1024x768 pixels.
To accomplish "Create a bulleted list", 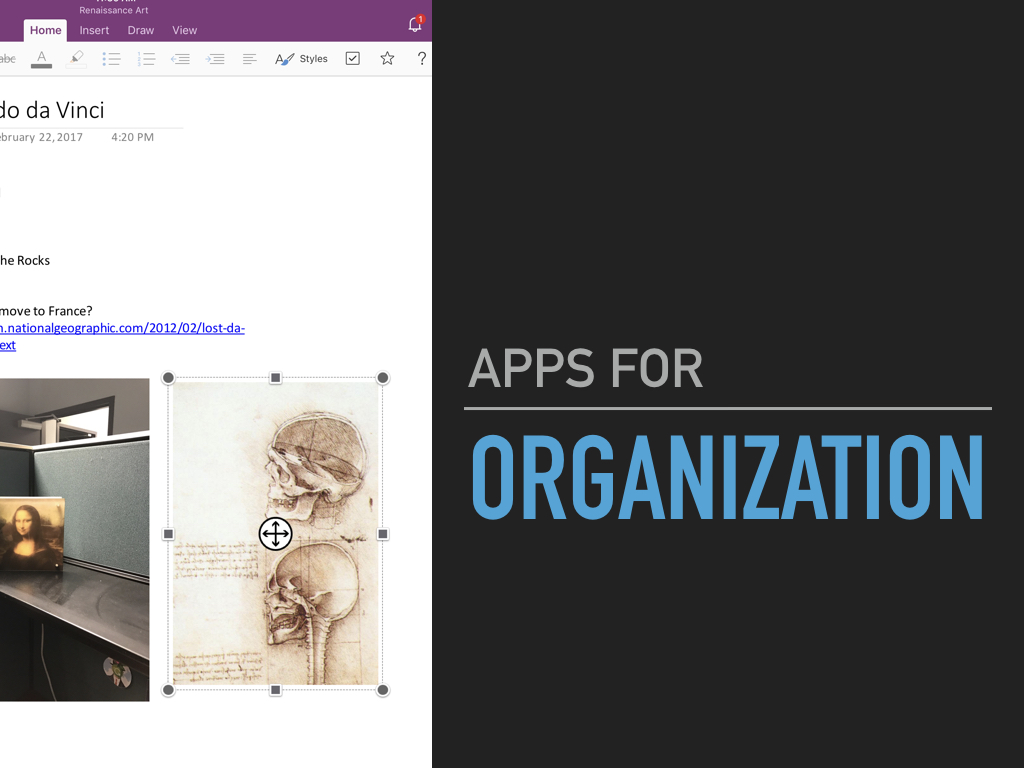I will (111, 59).
